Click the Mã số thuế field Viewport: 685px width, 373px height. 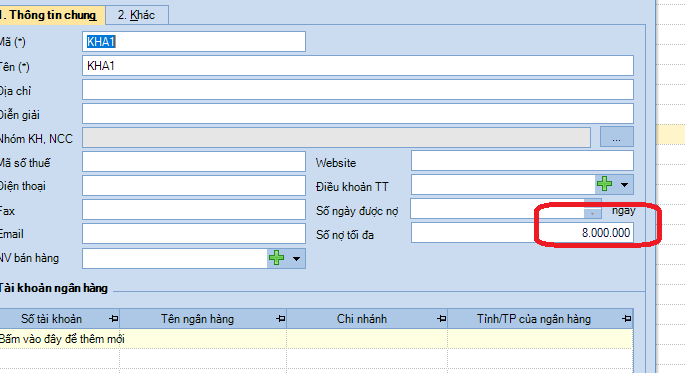[x=194, y=162]
